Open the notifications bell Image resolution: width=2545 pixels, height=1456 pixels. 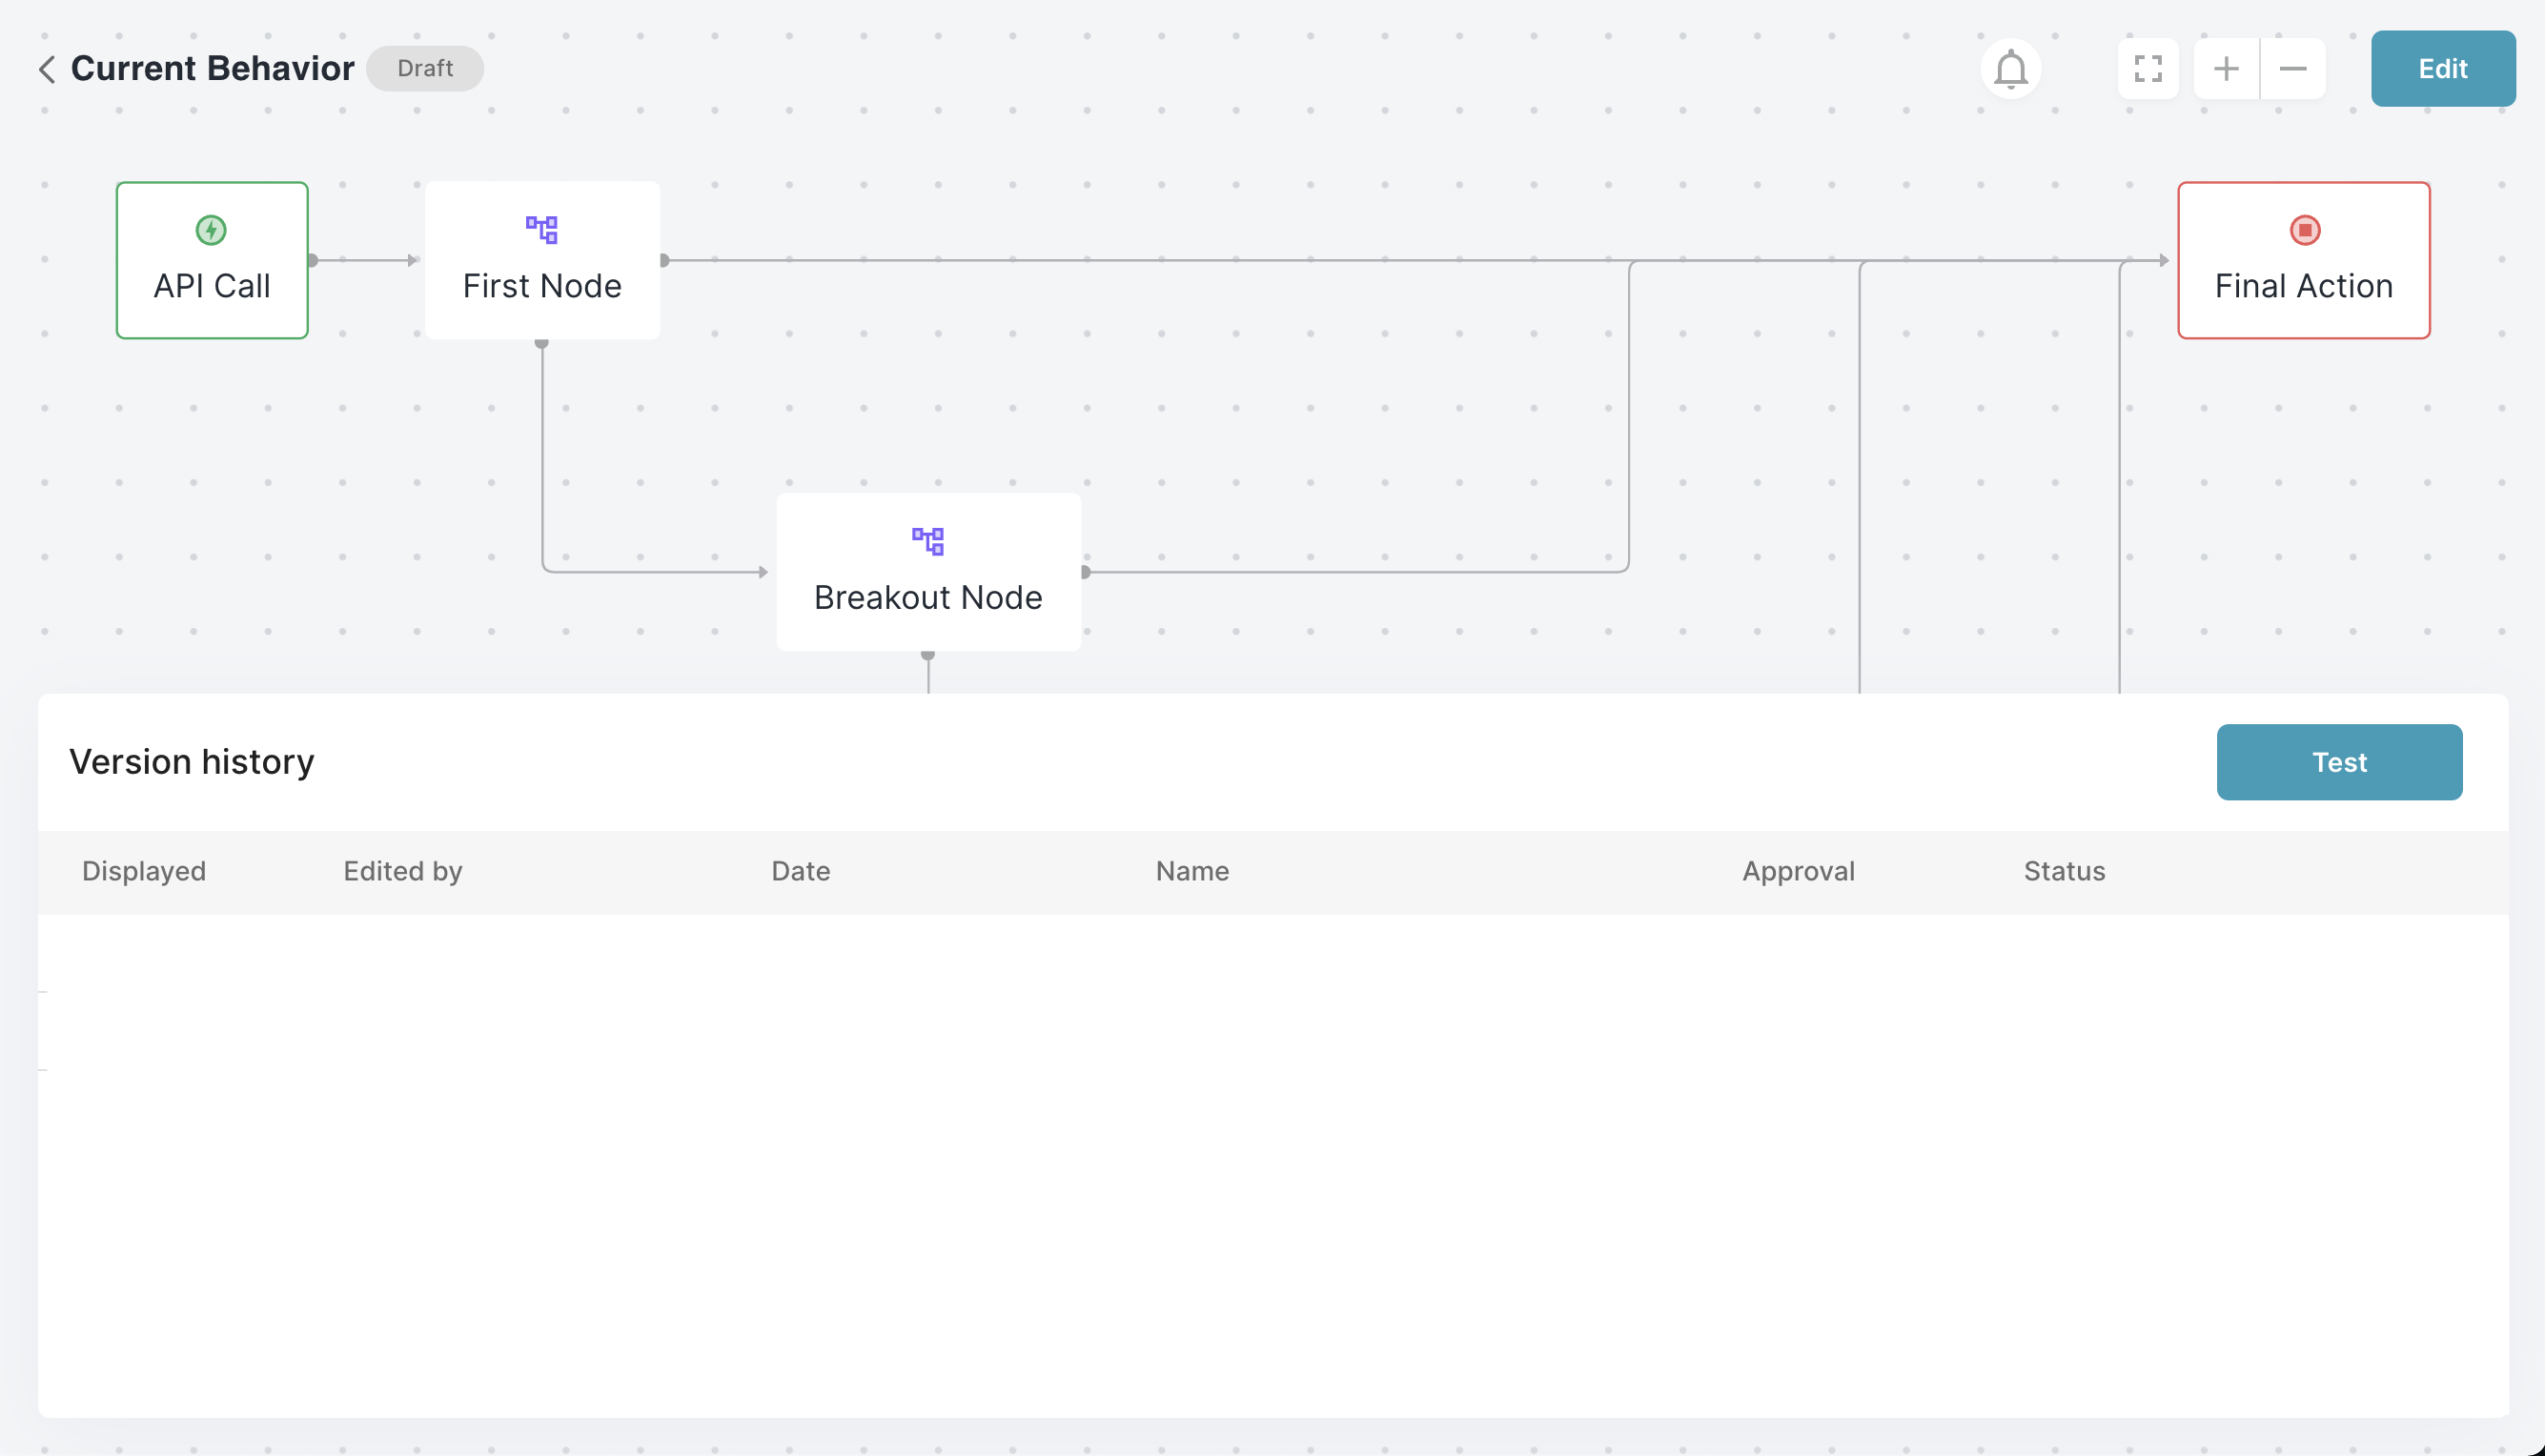pos(2010,69)
